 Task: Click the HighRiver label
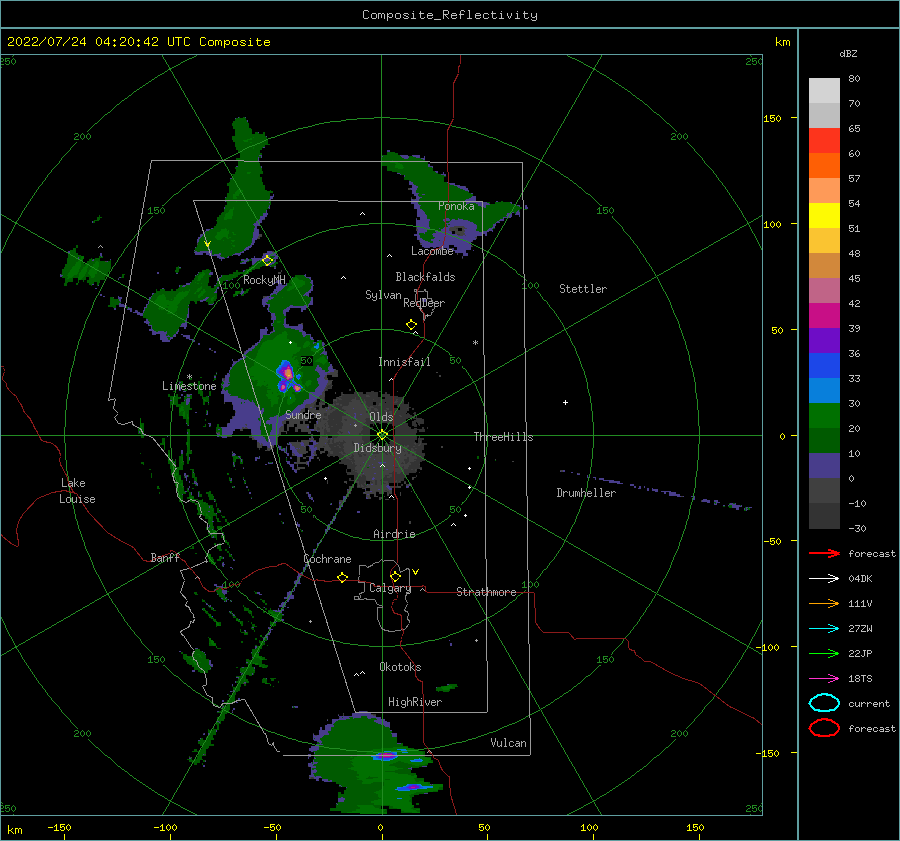[x=415, y=702]
